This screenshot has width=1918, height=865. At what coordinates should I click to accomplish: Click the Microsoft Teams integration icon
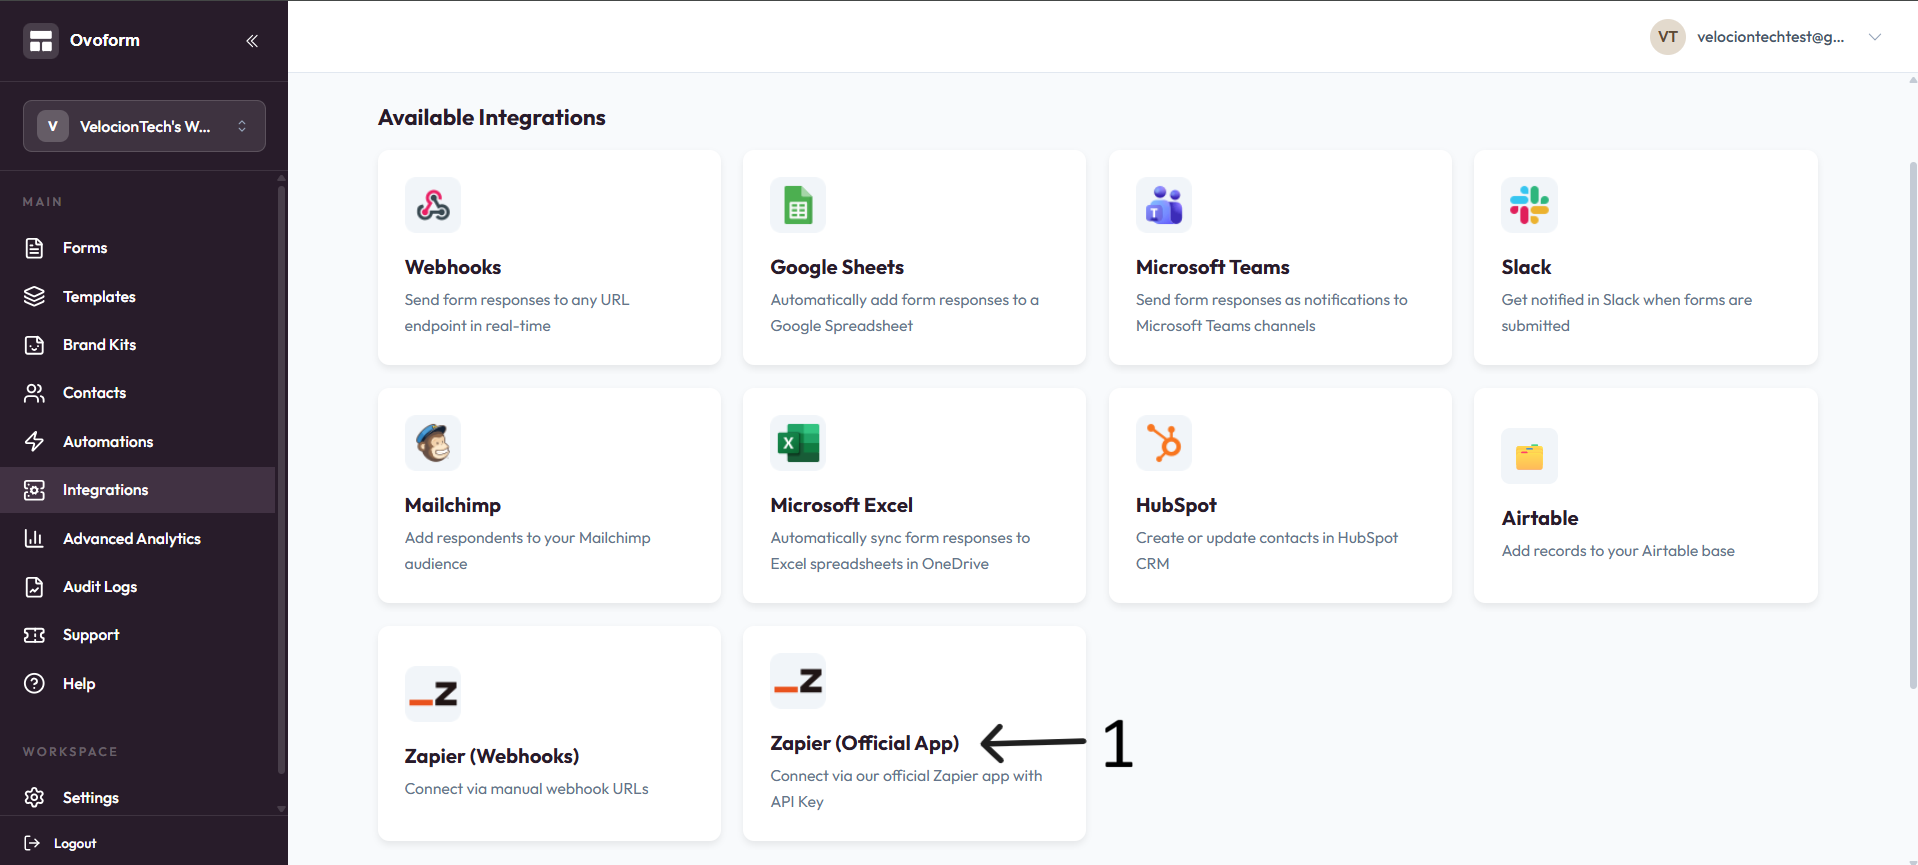pos(1164,205)
